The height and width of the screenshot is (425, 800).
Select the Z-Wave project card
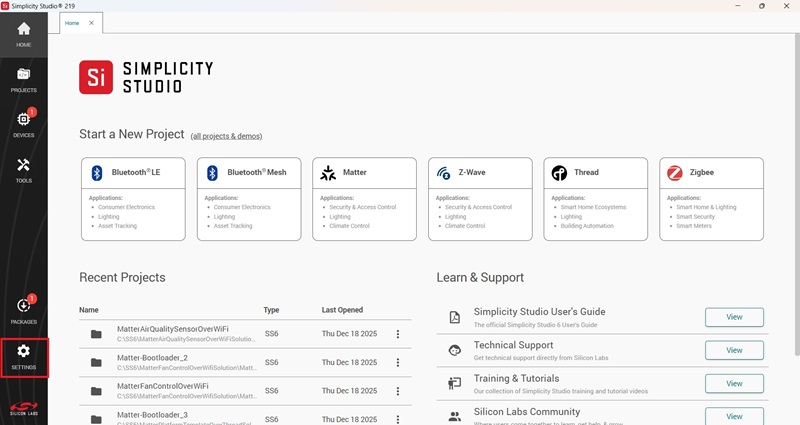480,199
